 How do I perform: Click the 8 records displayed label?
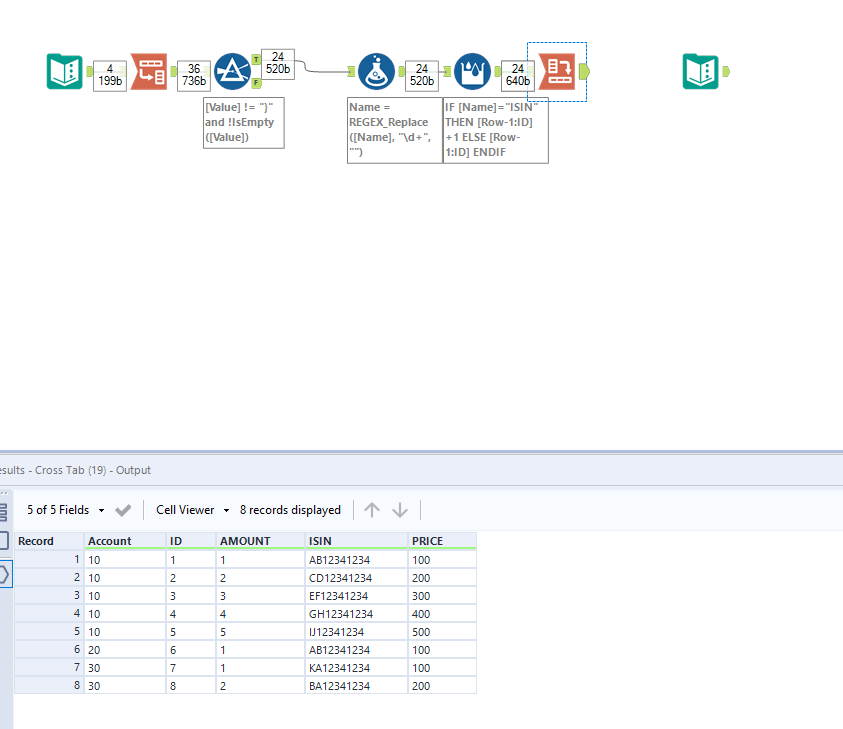tap(290, 510)
